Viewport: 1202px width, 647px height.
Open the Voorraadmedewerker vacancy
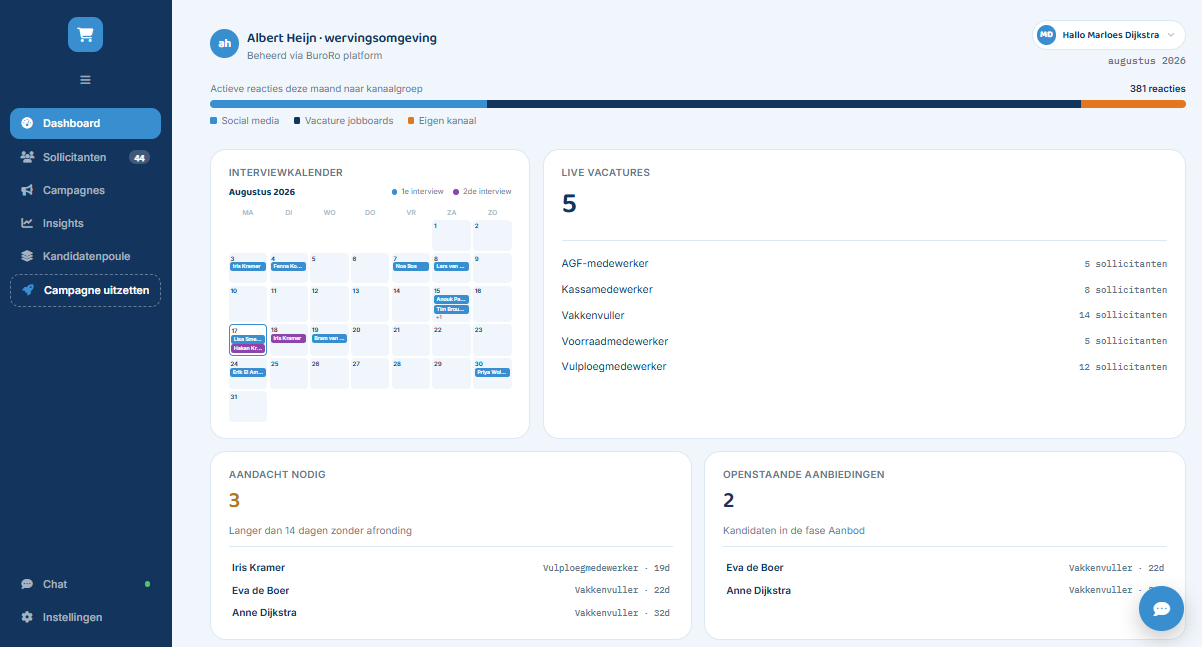click(864, 341)
